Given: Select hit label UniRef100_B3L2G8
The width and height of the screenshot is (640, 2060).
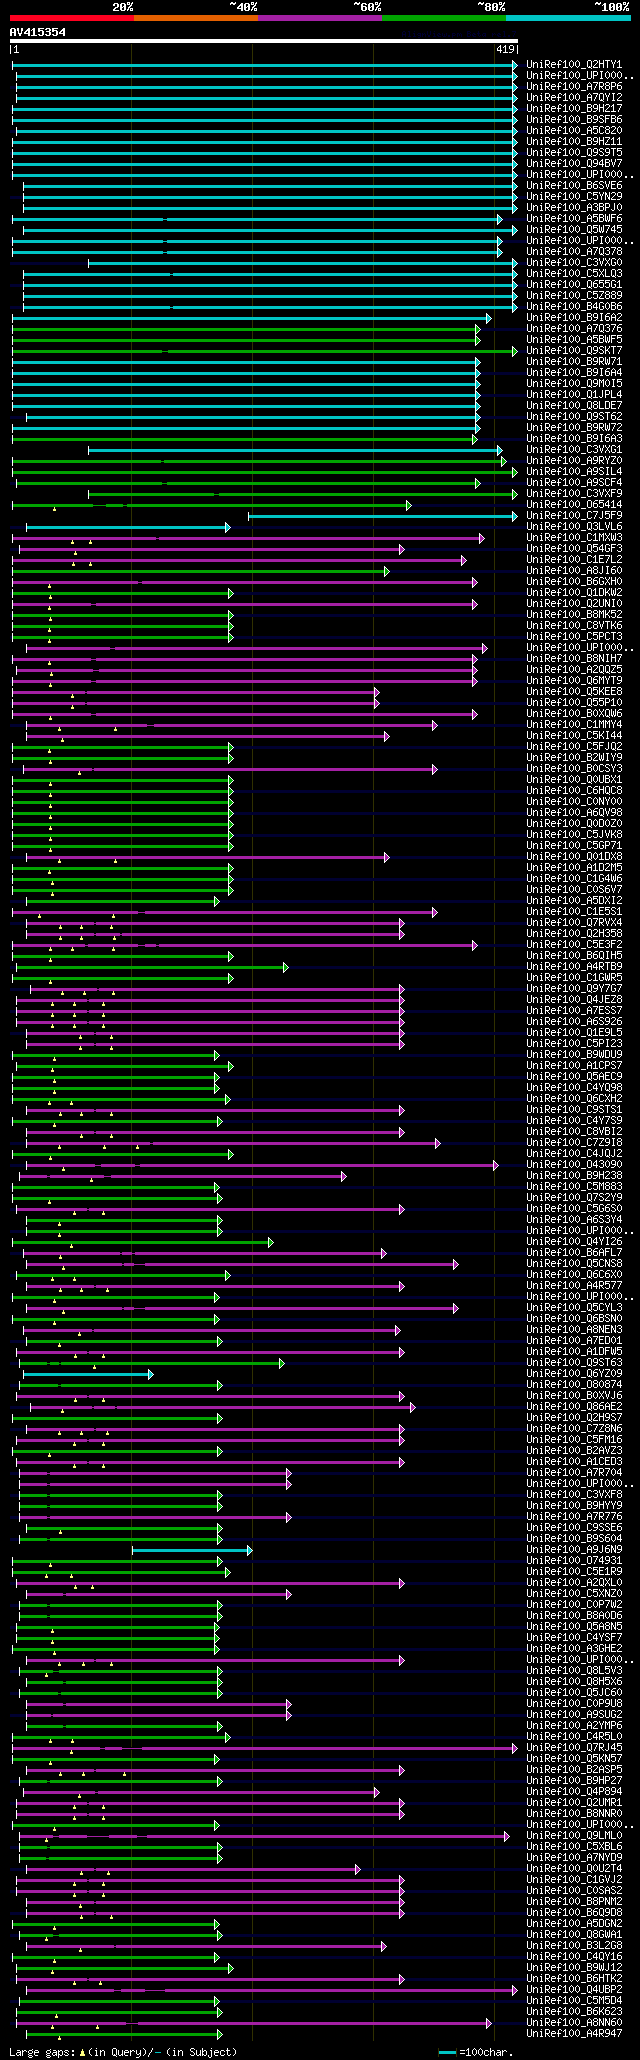Looking at the screenshot, I should 574,1945.
